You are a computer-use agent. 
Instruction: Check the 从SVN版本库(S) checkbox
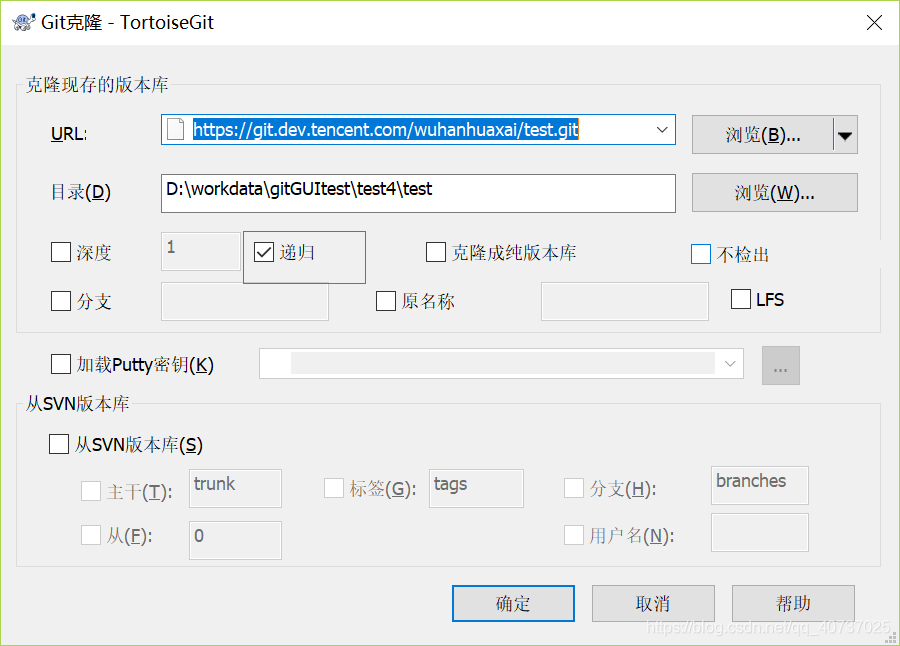(x=59, y=444)
